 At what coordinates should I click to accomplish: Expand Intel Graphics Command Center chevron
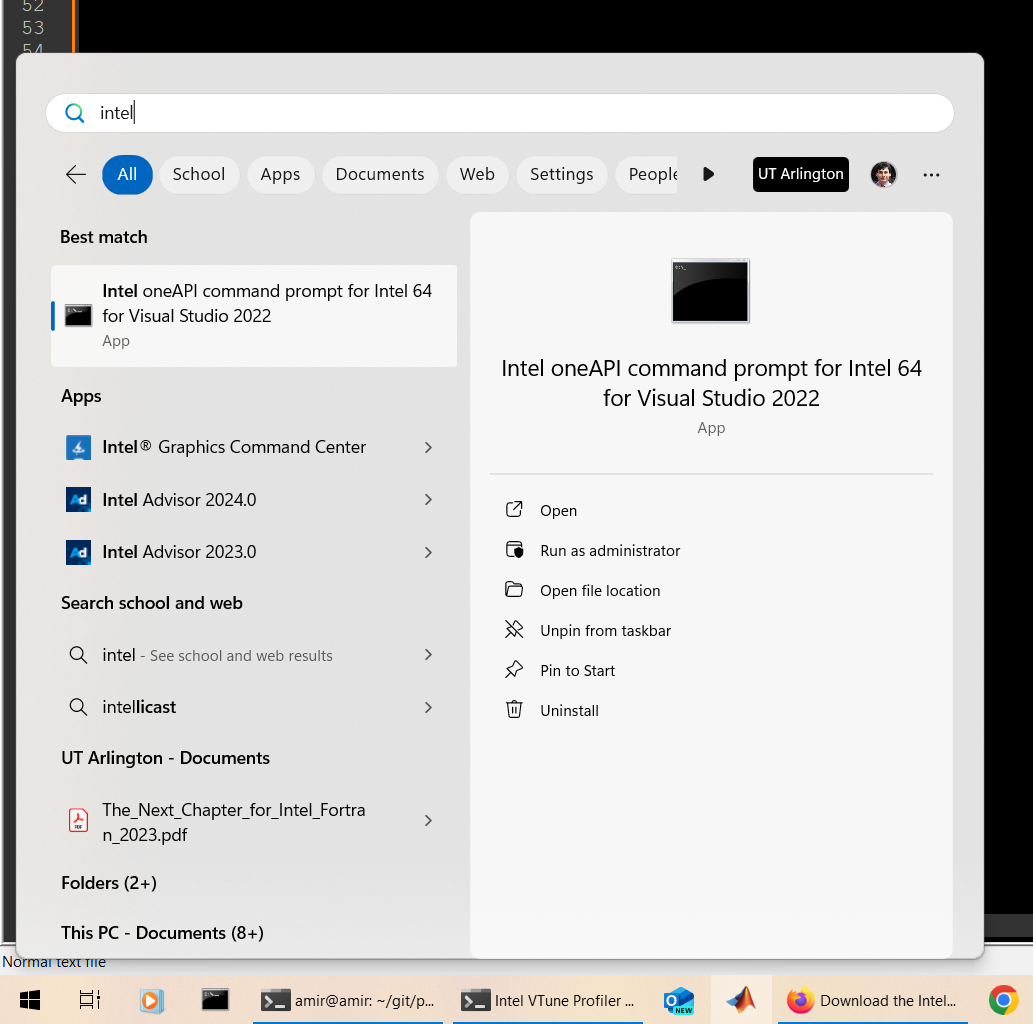(428, 447)
